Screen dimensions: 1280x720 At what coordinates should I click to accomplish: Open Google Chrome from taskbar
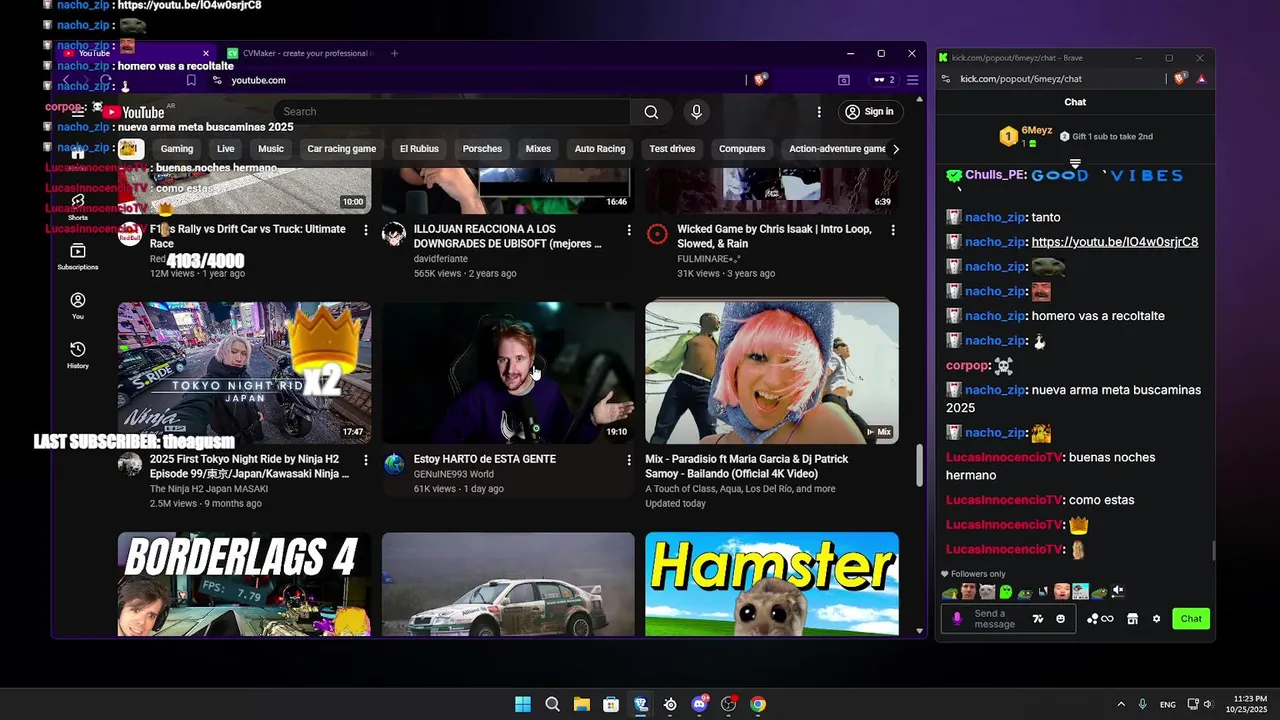click(758, 704)
